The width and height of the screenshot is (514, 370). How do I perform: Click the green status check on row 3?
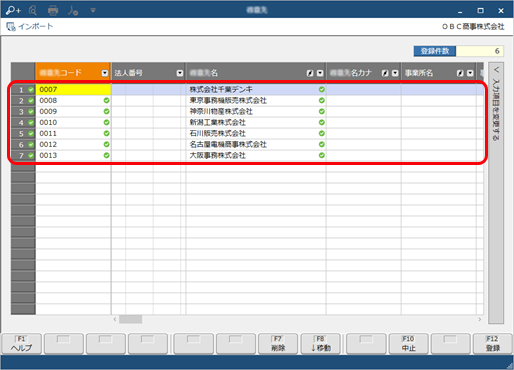pyautogui.click(x=31, y=112)
